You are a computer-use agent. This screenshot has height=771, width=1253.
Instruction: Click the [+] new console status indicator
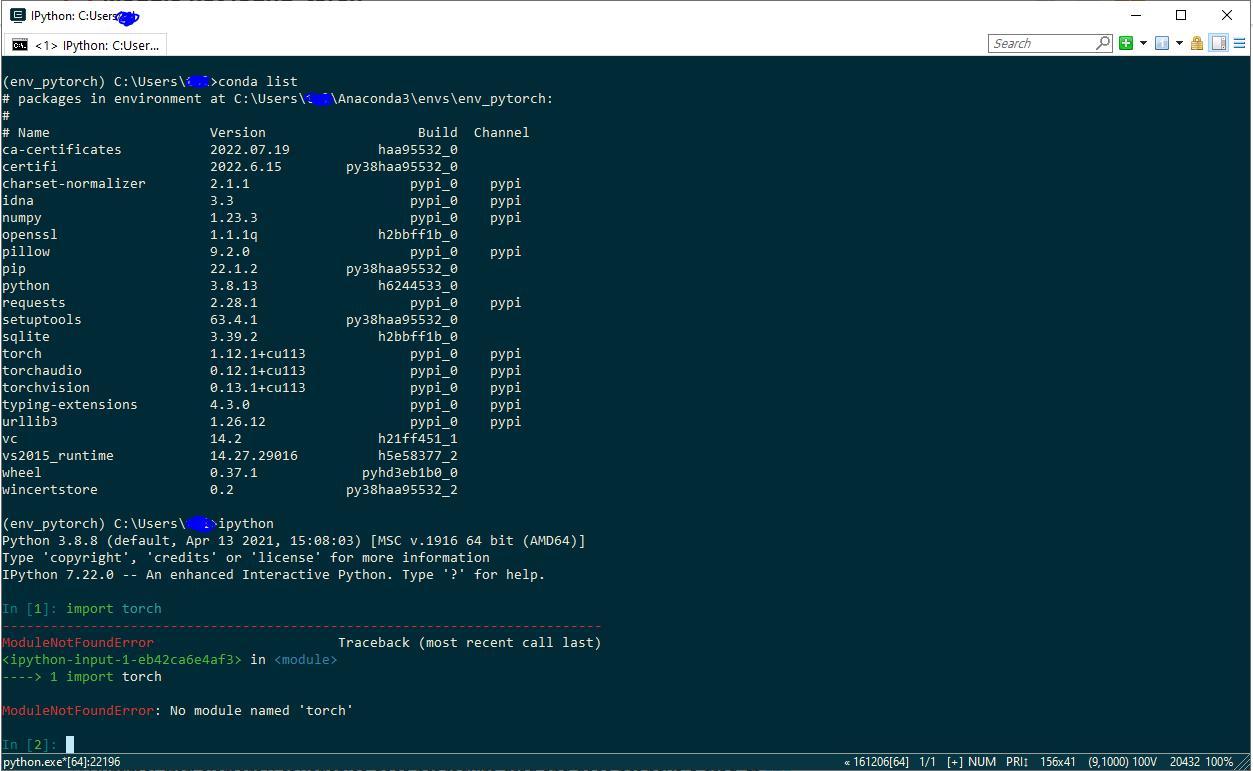click(x=954, y=762)
